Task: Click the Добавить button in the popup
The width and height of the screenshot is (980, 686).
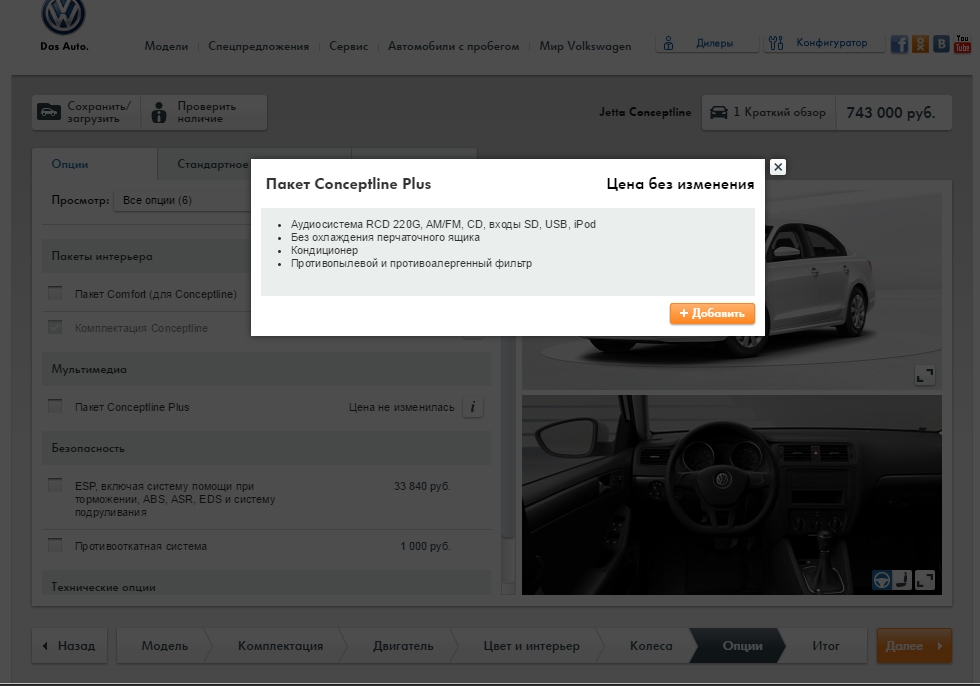Action: [x=712, y=314]
